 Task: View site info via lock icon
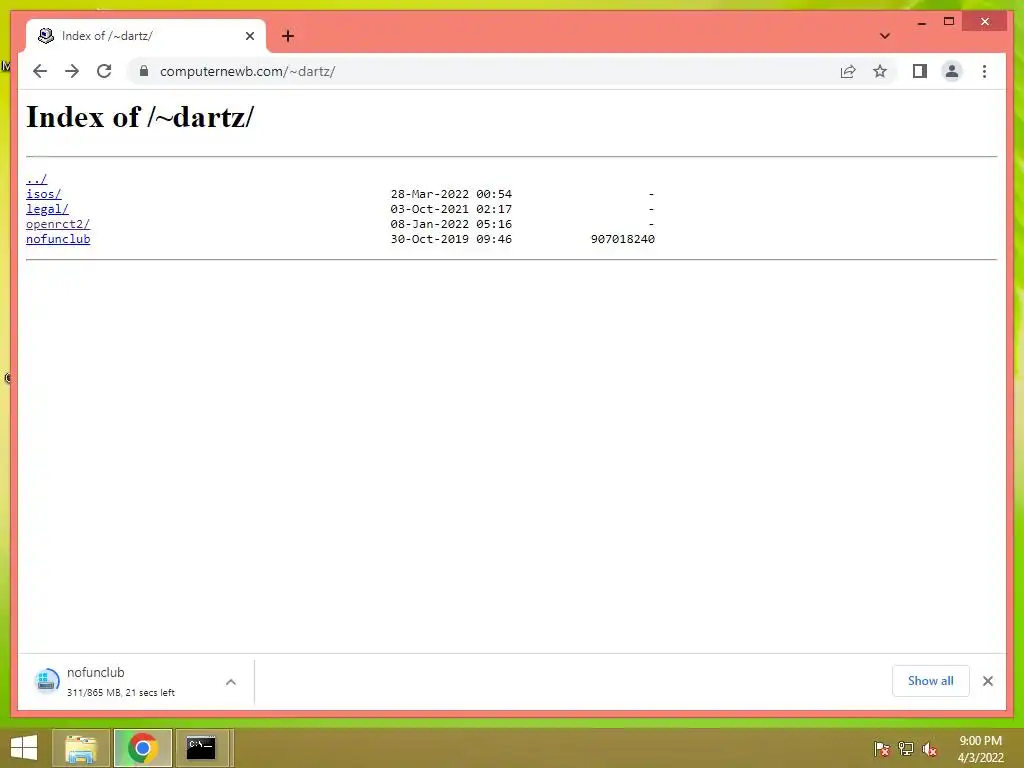coord(144,71)
